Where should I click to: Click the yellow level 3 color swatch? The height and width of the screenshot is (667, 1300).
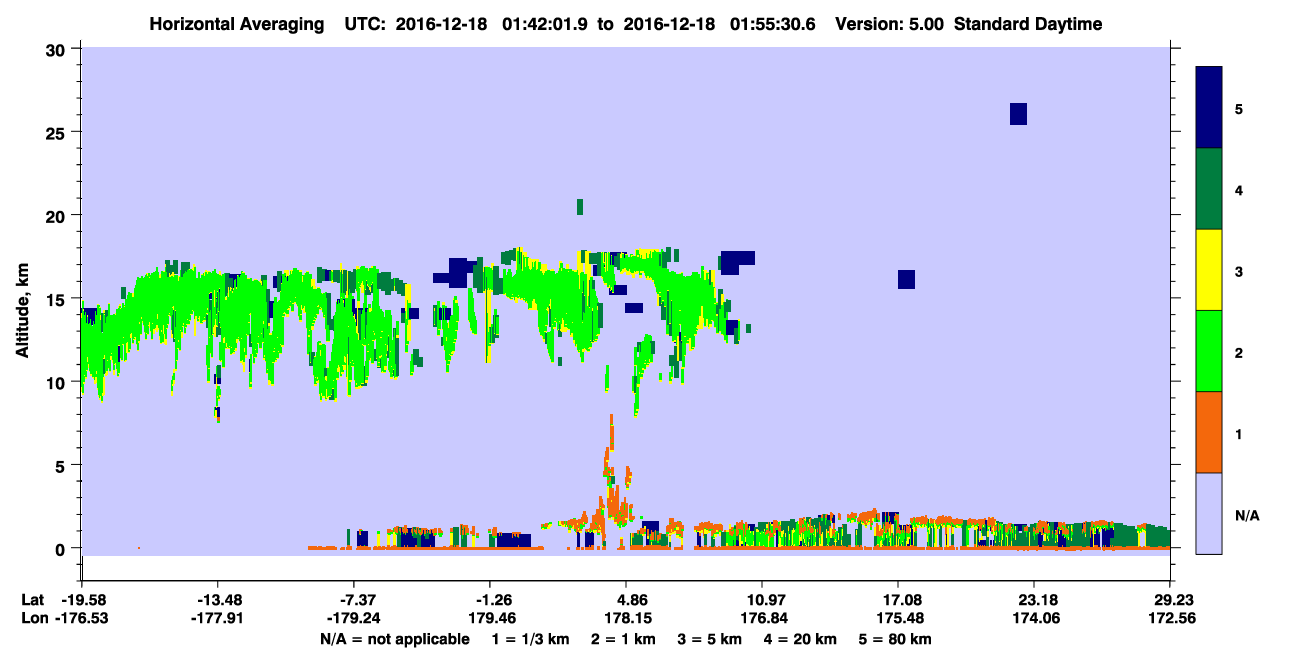coord(1209,270)
